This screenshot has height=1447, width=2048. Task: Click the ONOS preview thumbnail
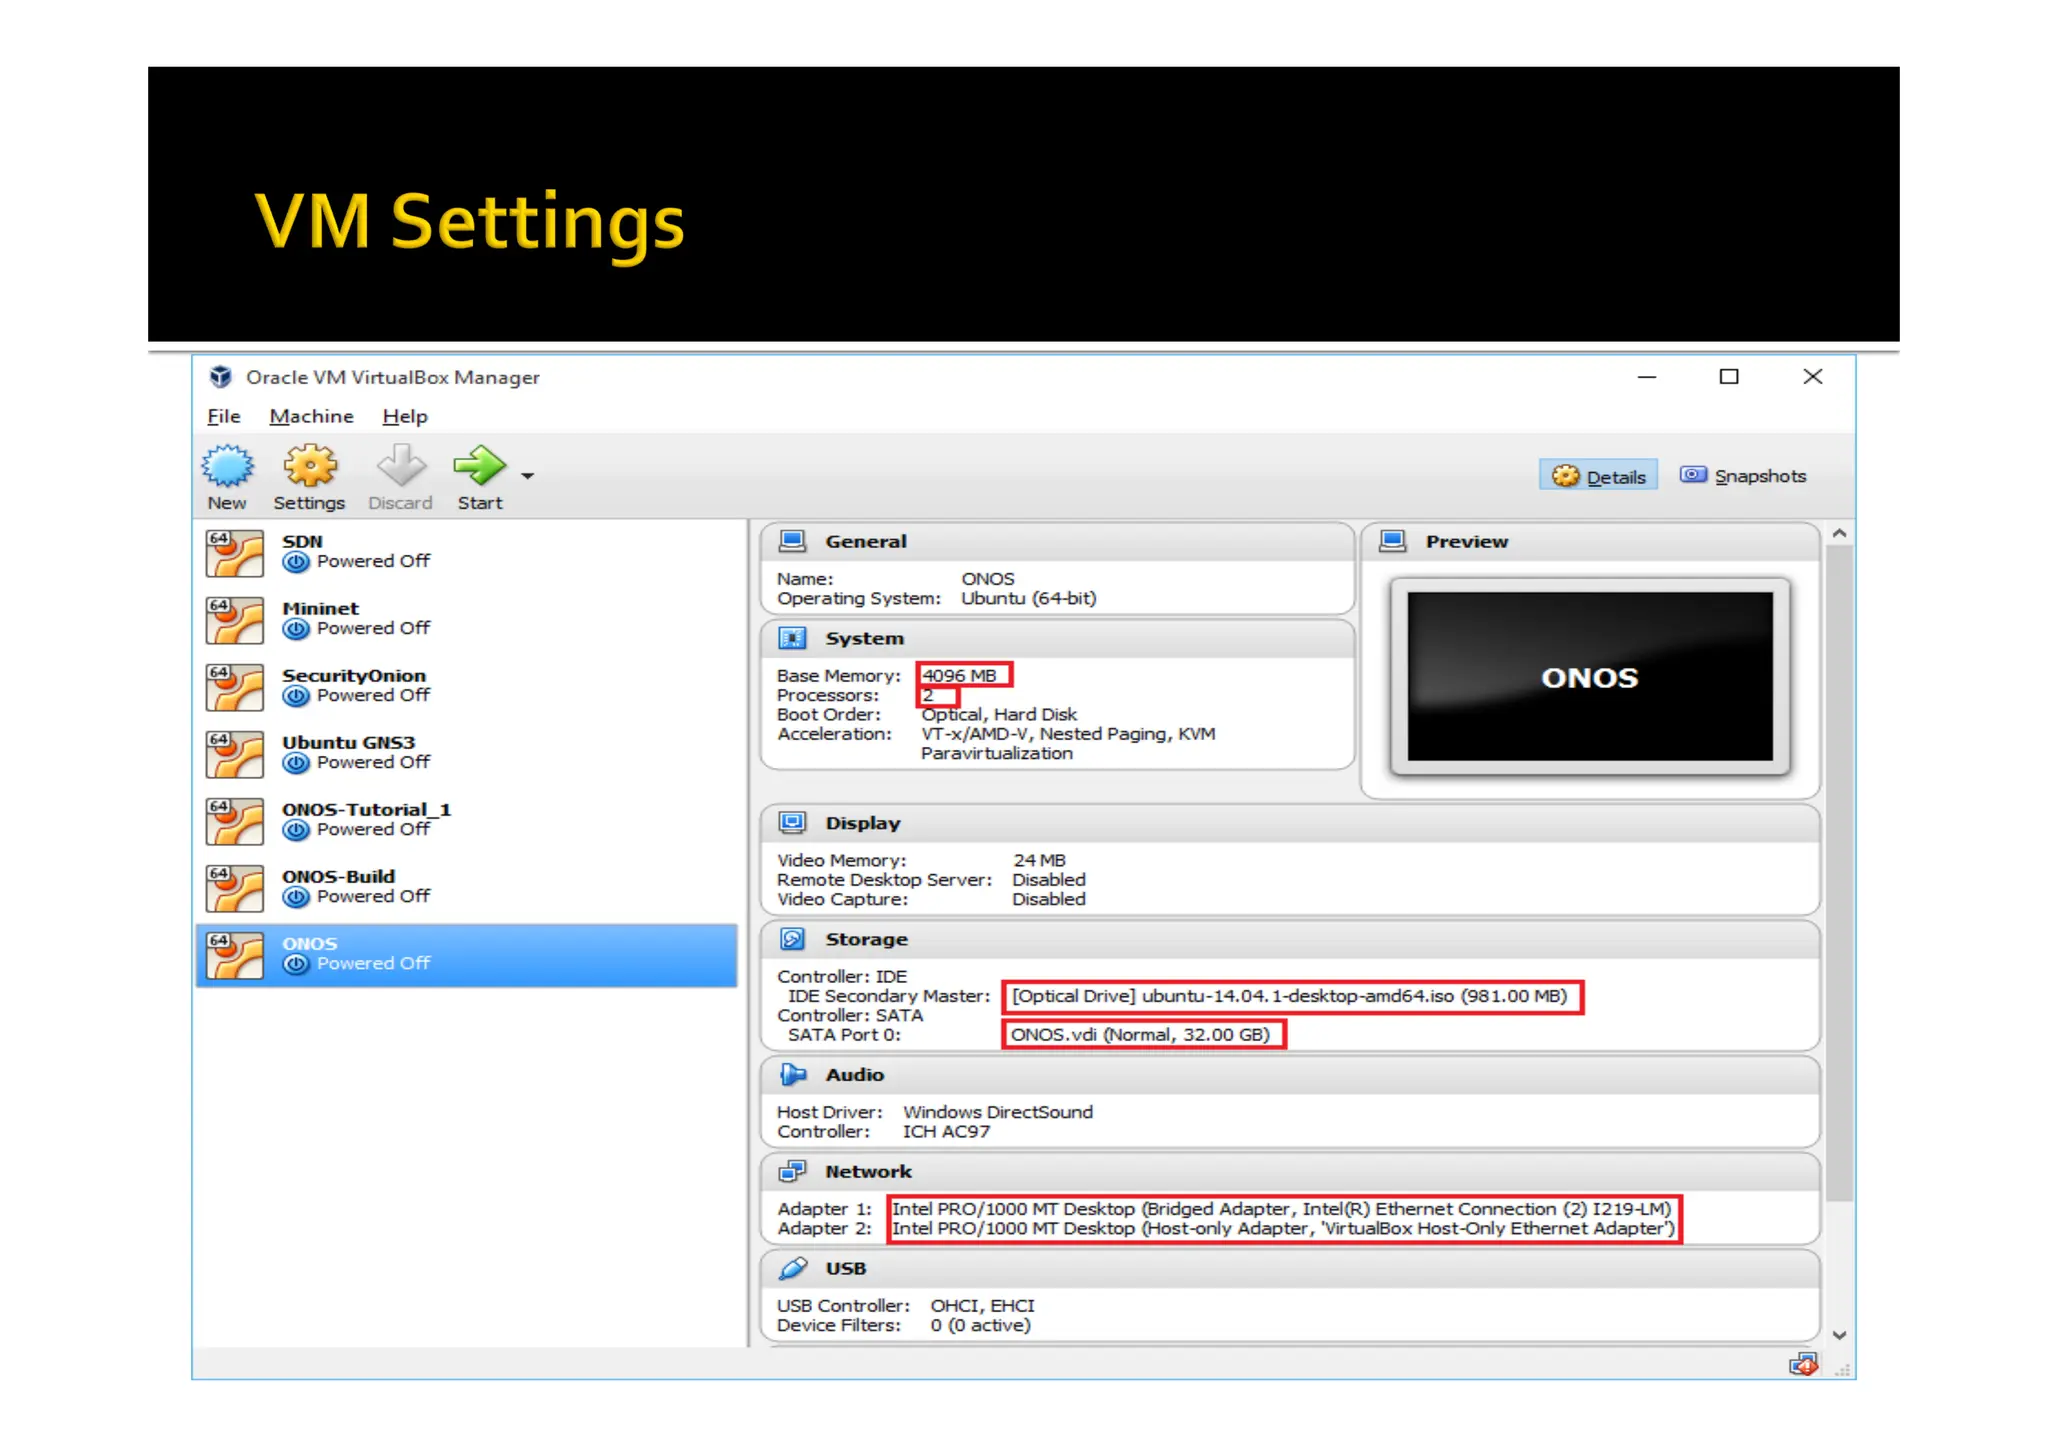pos(1589,677)
